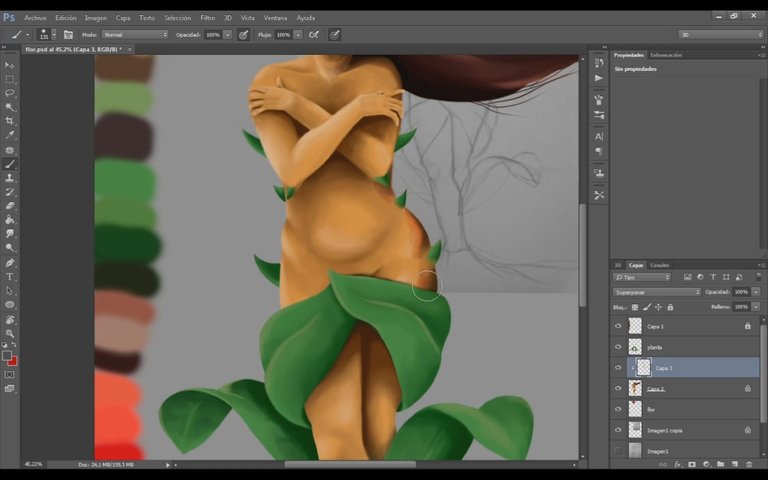
Task: Open the brush panel toggle icon
Action: (68, 35)
